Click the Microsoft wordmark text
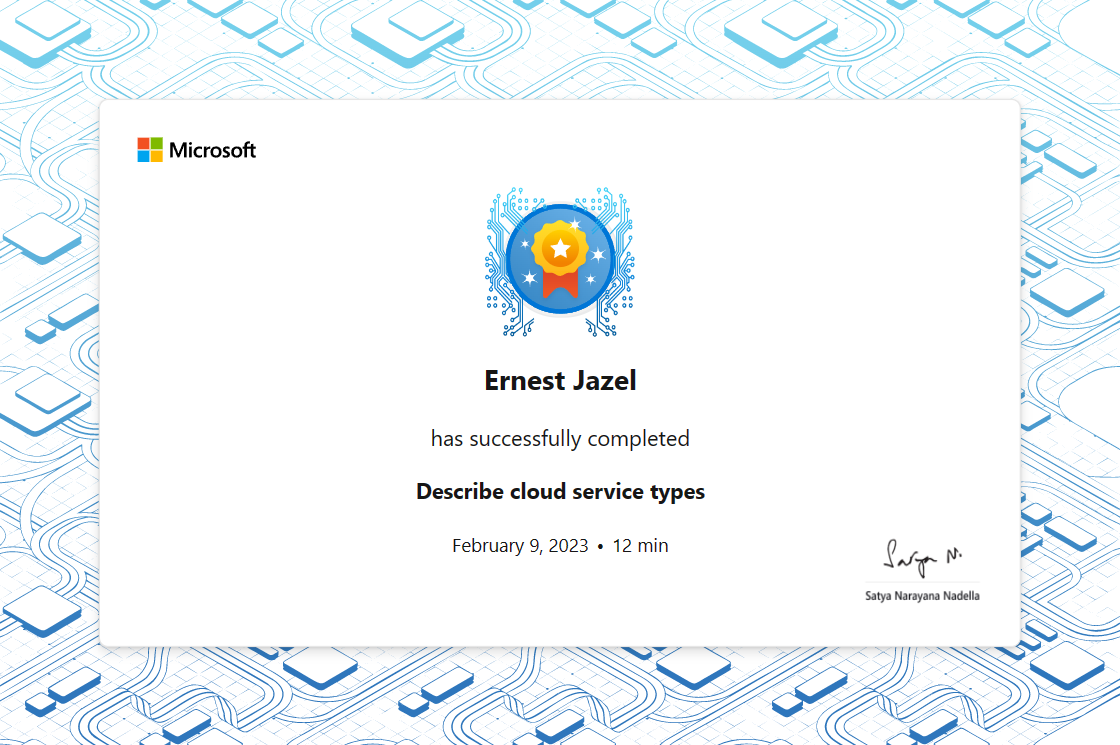This screenshot has height=745, width=1120. point(212,150)
